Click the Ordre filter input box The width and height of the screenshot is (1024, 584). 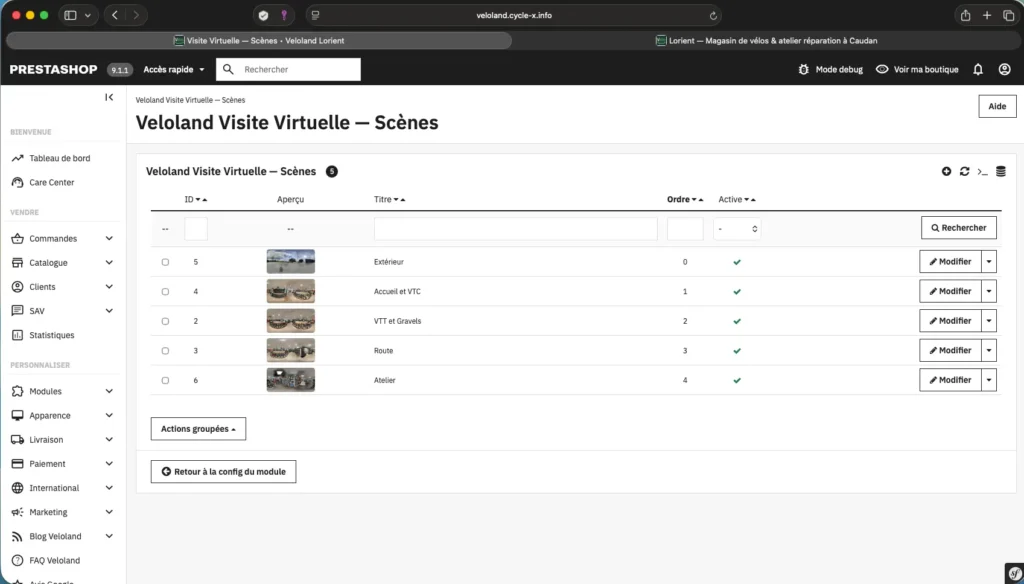685,229
